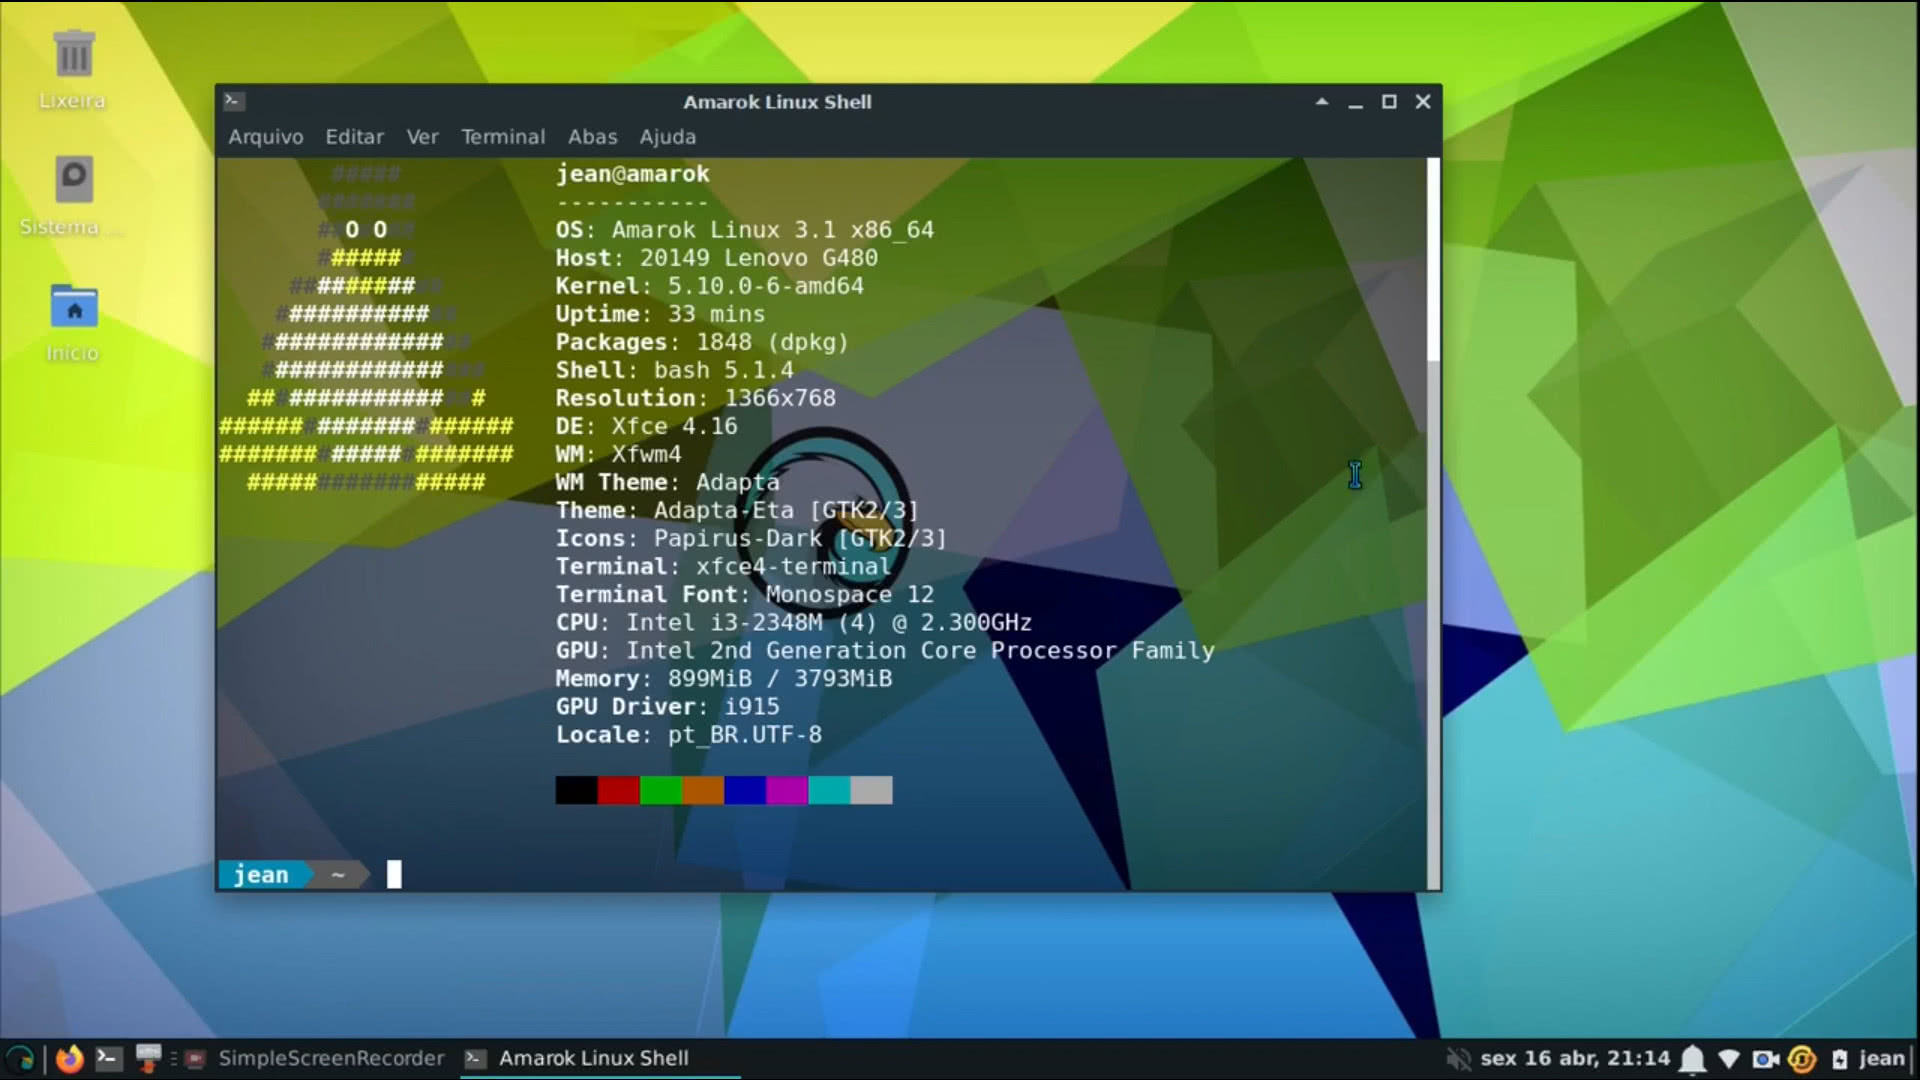Click the 'Shell: bash 5.1.4' line
The height and width of the screenshot is (1080, 1920).
[x=675, y=370]
